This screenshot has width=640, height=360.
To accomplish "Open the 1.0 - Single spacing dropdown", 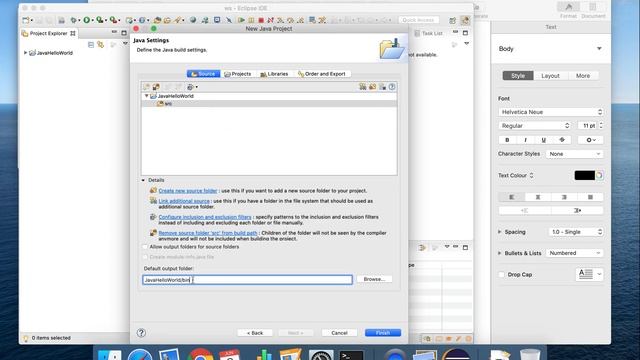I will 576,232.
